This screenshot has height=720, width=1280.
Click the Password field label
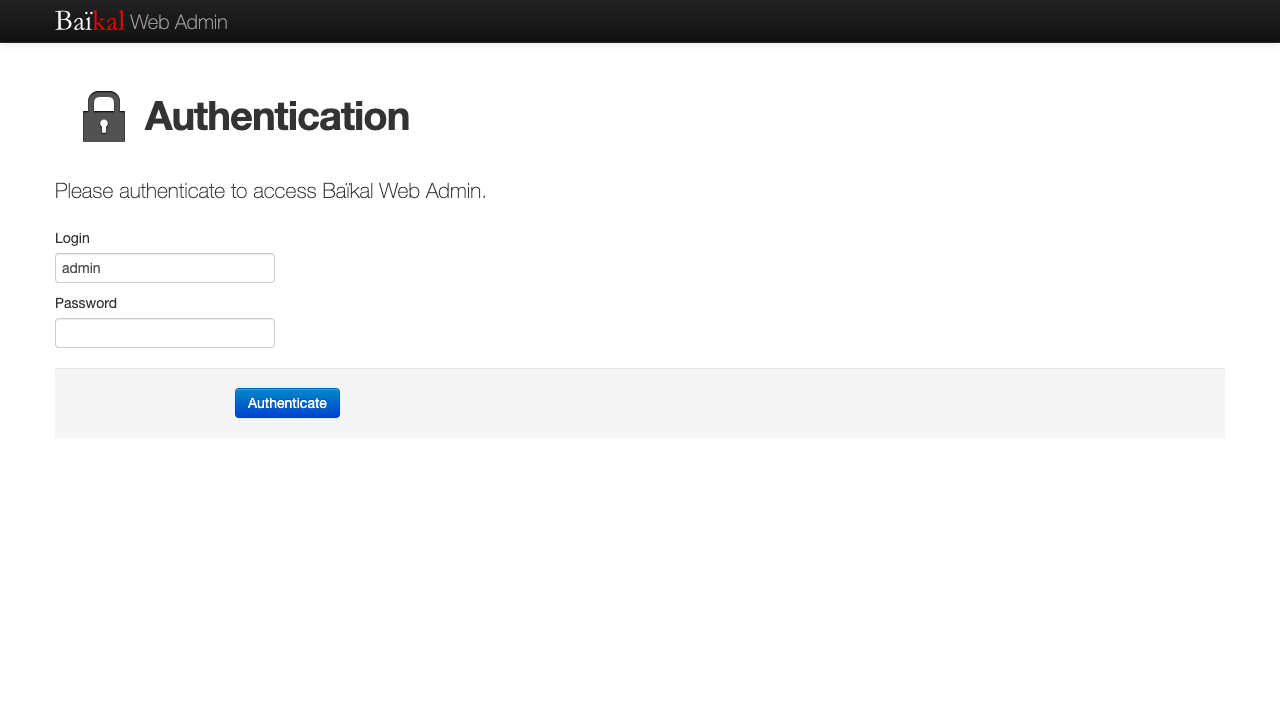click(x=86, y=303)
